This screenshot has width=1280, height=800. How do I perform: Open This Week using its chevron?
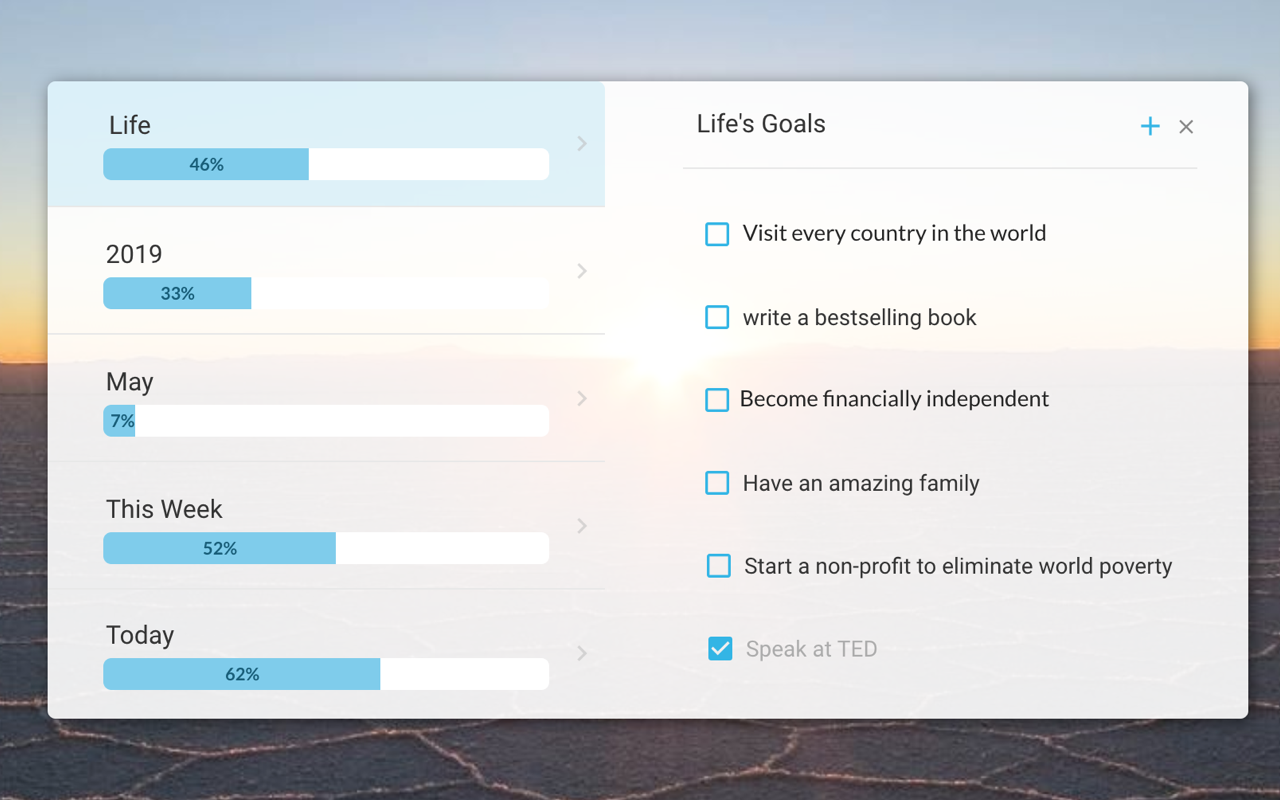[x=582, y=525]
